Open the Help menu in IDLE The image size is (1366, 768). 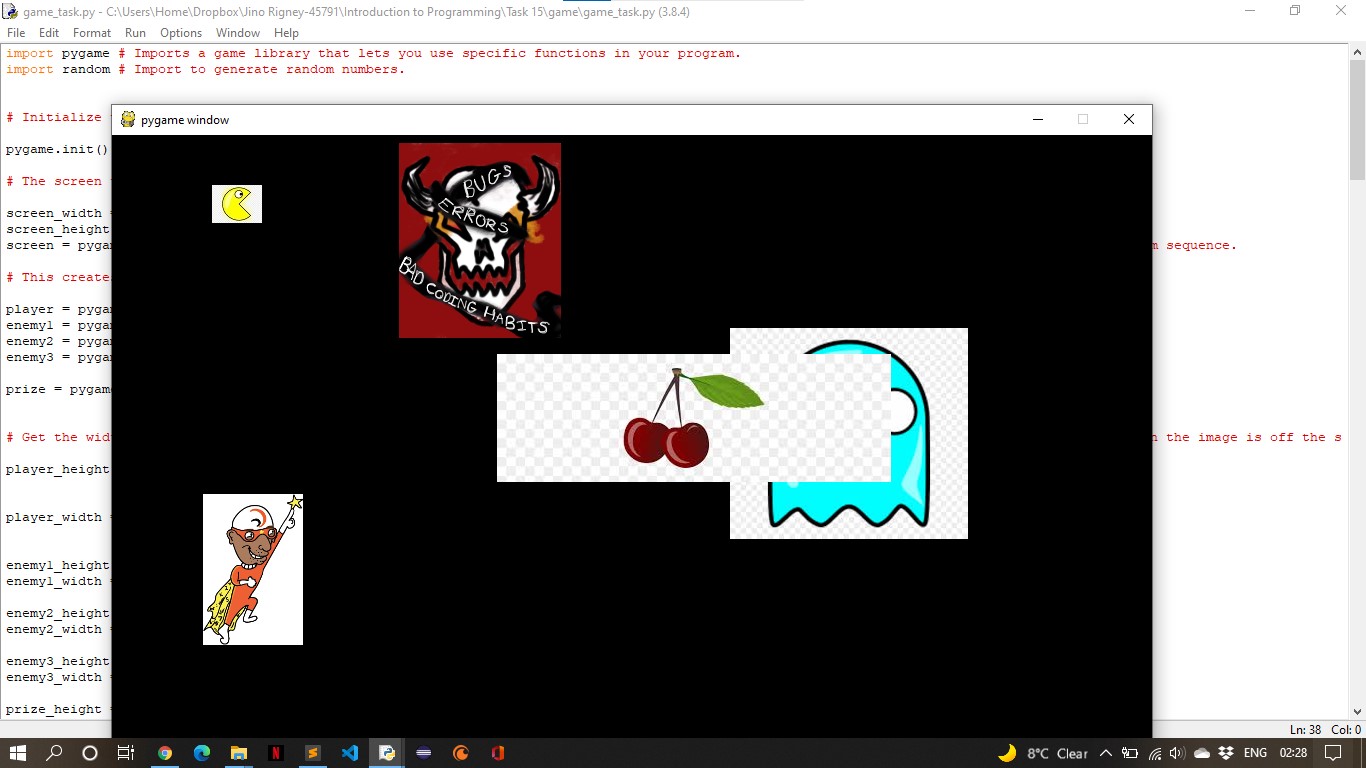[286, 33]
